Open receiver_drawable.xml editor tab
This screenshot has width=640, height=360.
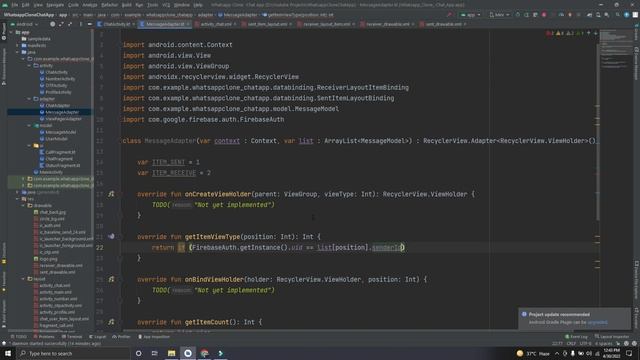(x=387, y=24)
